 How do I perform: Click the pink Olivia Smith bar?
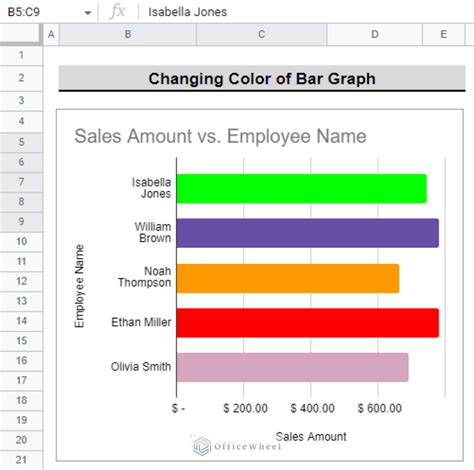point(292,367)
